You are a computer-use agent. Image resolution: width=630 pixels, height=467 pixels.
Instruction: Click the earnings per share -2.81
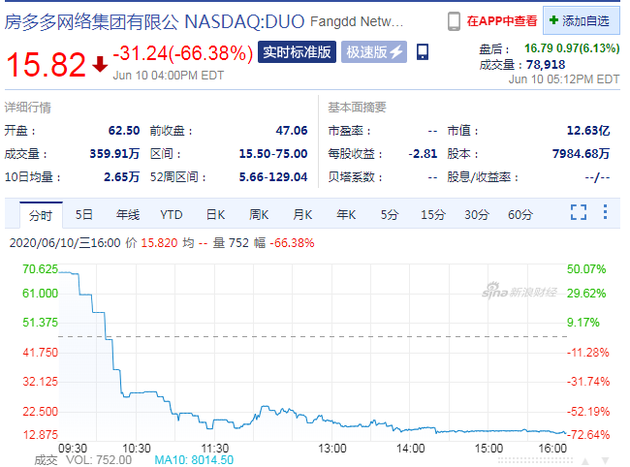(423, 154)
